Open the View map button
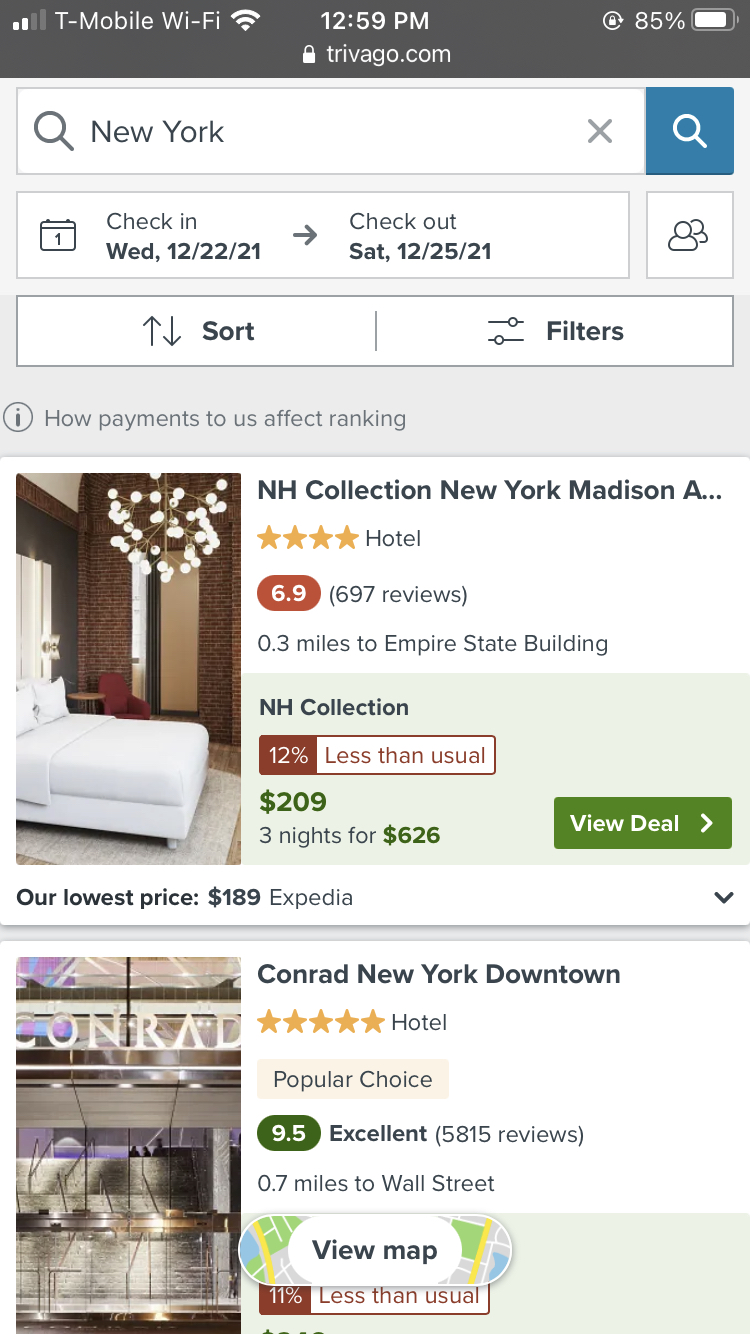Viewport: 750px width, 1334px height. click(x=375, y=1250)
